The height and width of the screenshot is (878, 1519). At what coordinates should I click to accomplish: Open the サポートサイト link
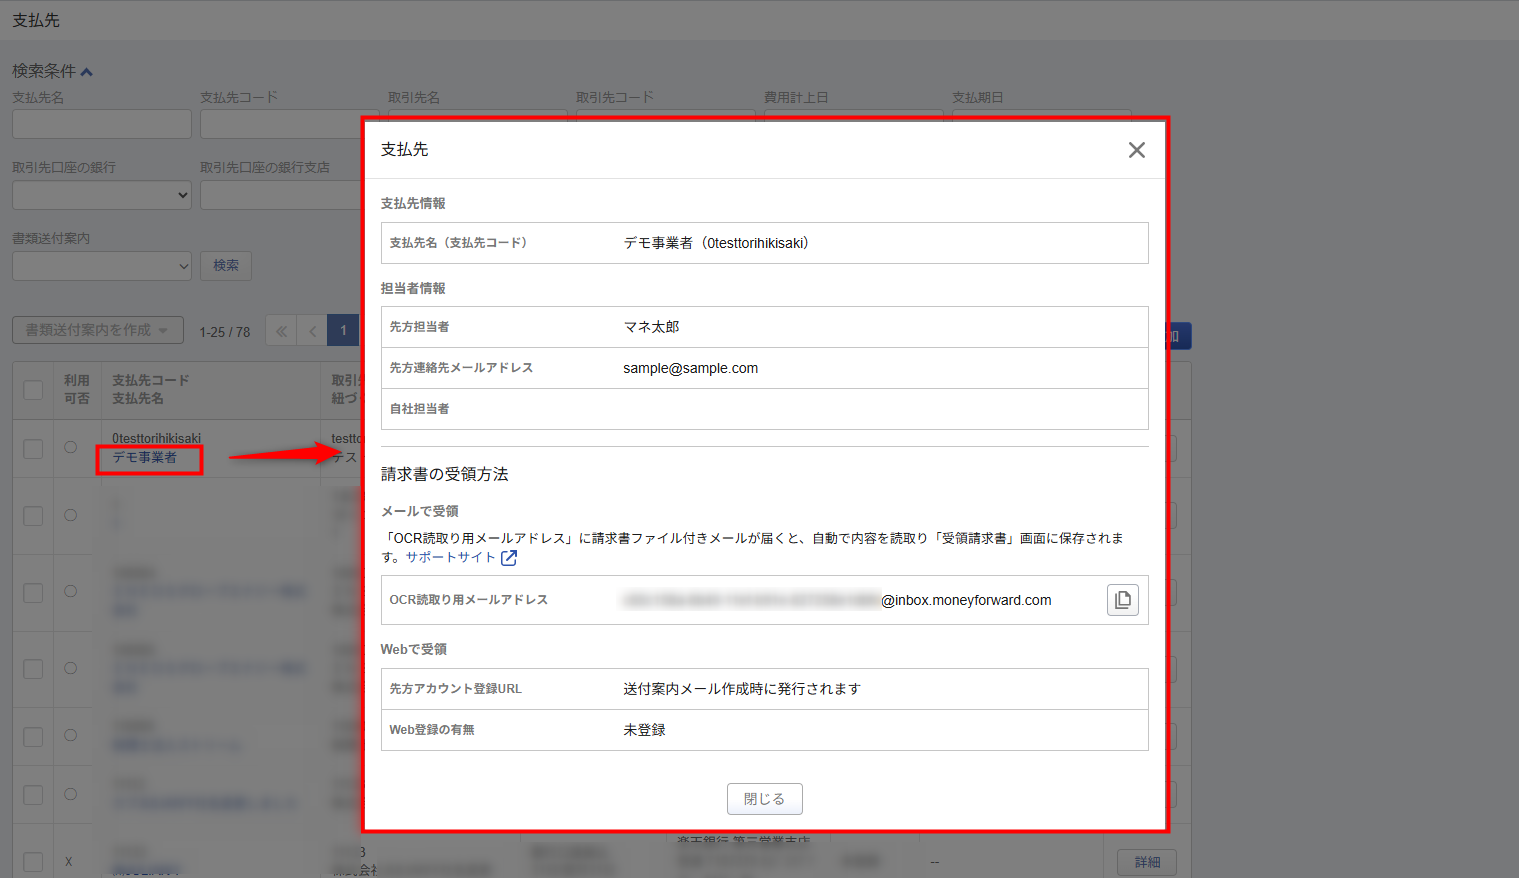(x=450, y=558)
